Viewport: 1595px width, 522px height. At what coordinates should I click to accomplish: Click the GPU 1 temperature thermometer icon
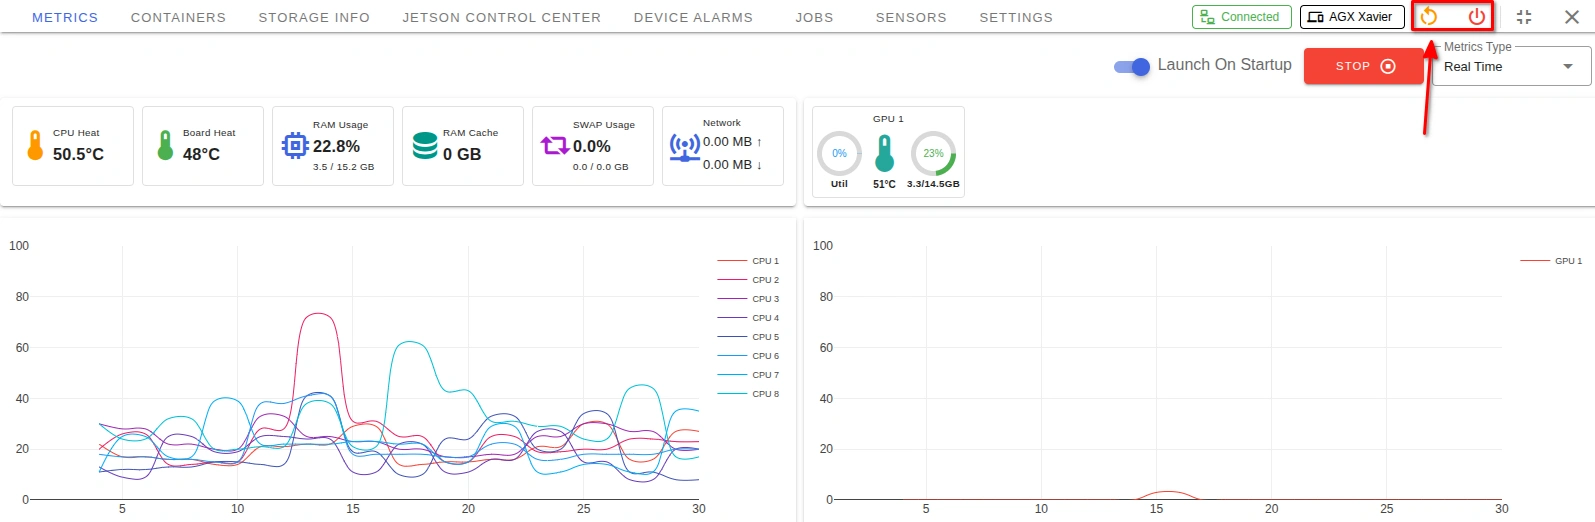coord(884,154)
